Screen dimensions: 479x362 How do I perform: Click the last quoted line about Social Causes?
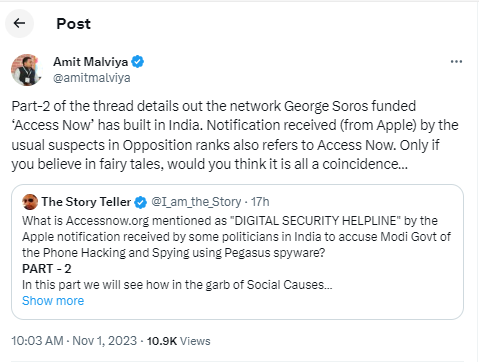tap(177, 285)
